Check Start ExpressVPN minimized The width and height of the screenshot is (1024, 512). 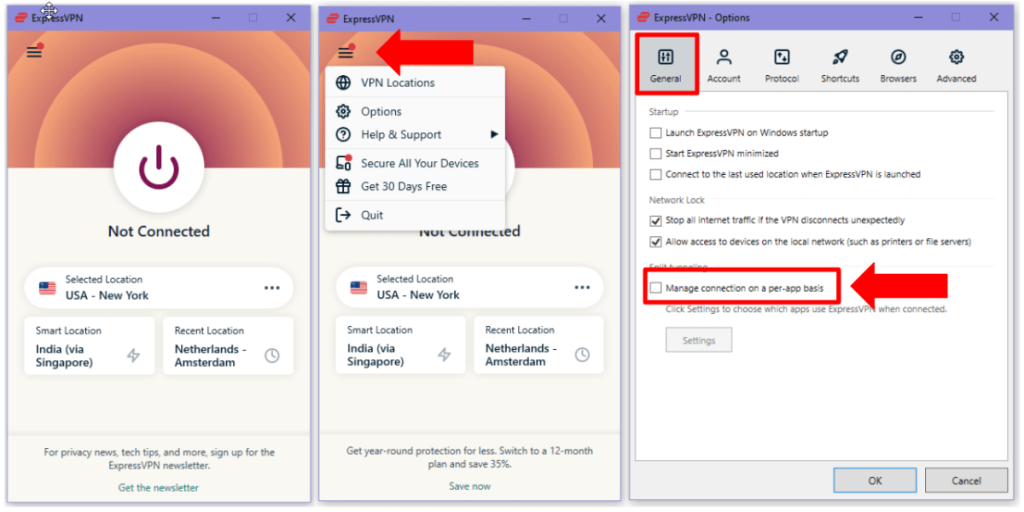click(656, 153)
